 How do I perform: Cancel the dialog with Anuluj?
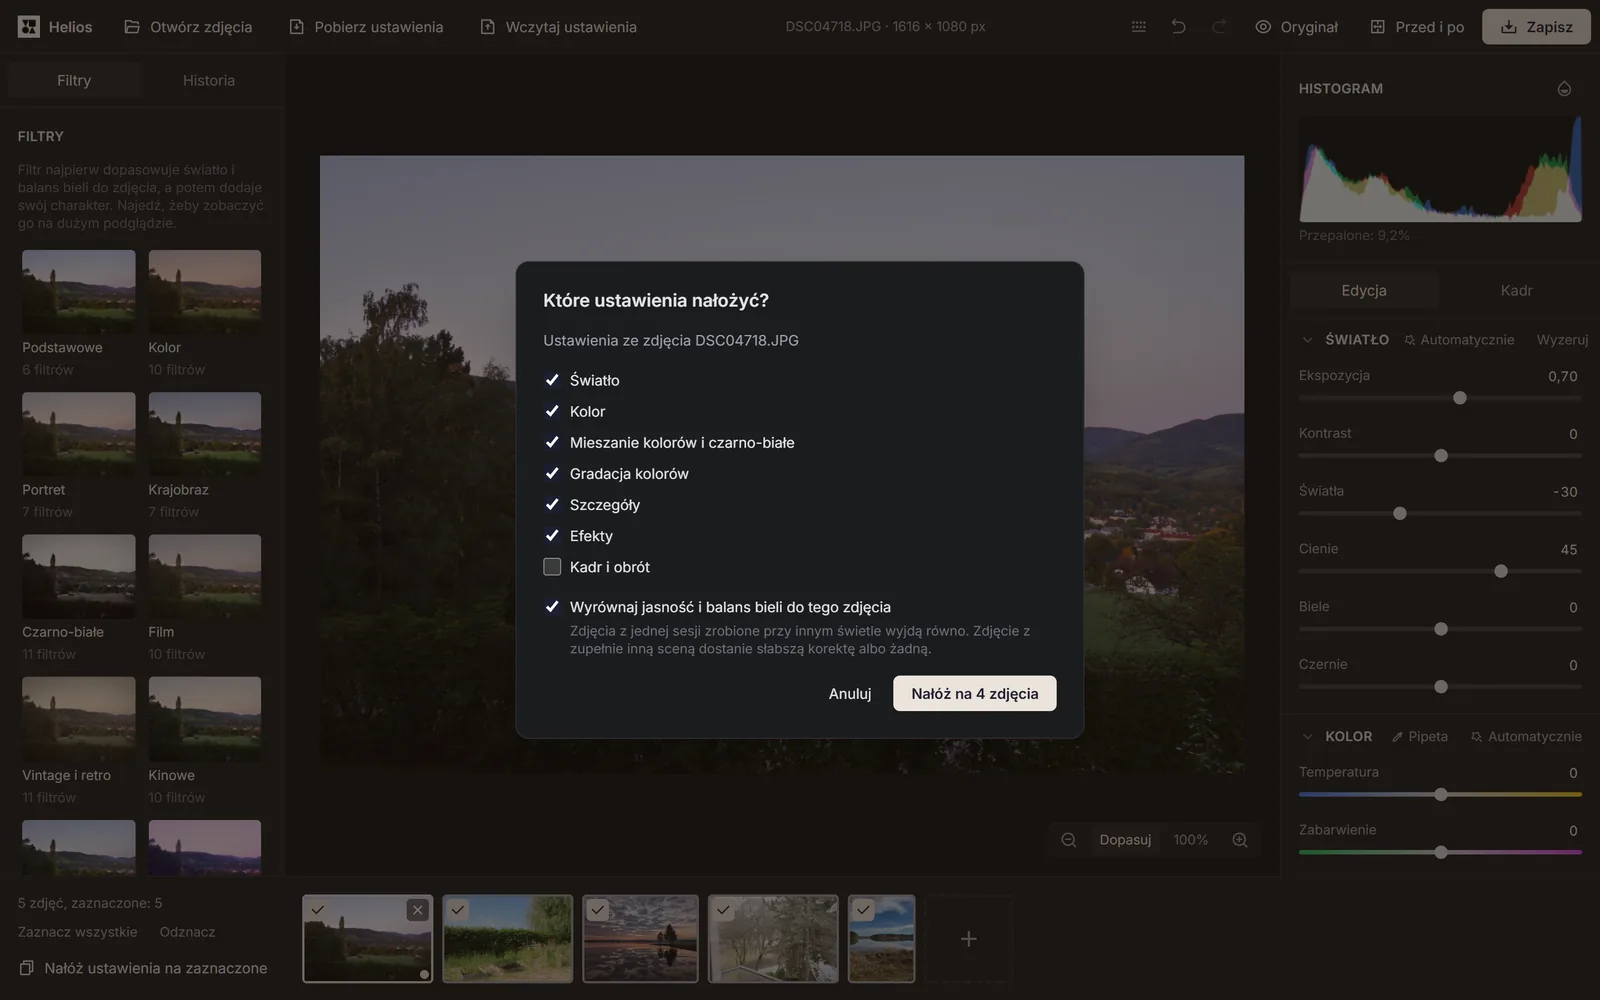[850, 693]
